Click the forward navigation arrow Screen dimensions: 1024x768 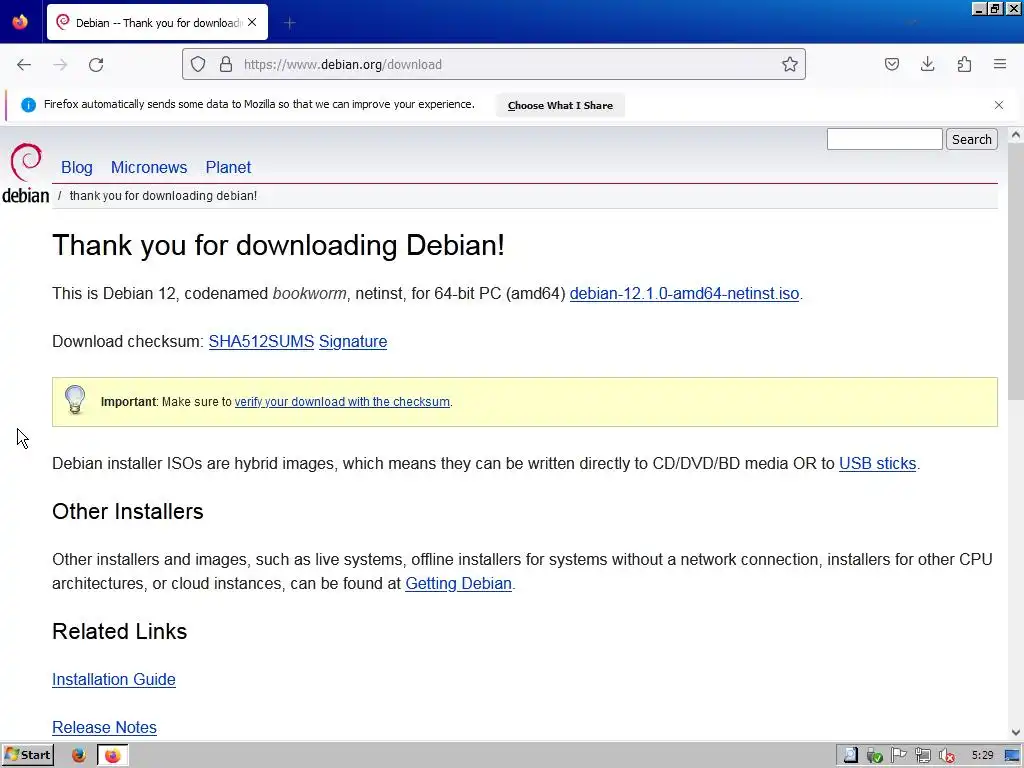pyautogui.click(x=60, y=64)
